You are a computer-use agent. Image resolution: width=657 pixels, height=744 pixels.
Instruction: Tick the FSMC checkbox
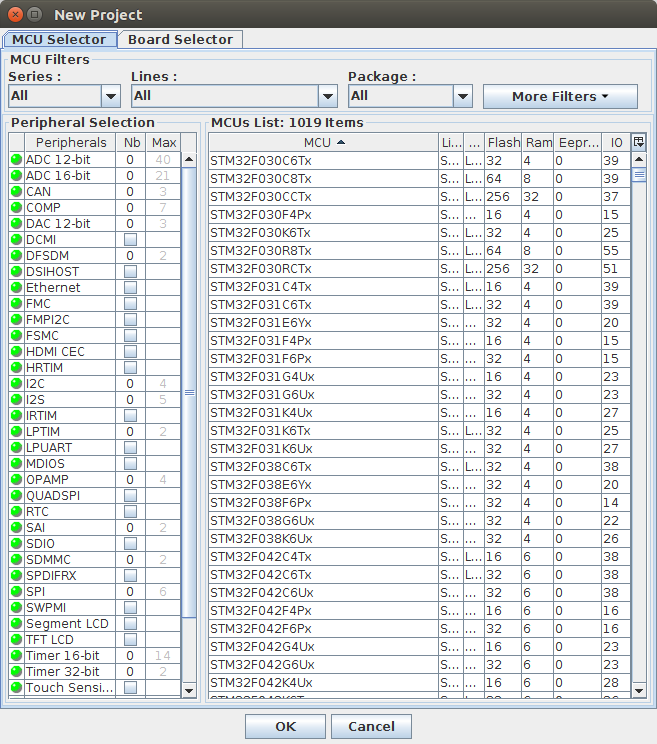pos(130,336)
